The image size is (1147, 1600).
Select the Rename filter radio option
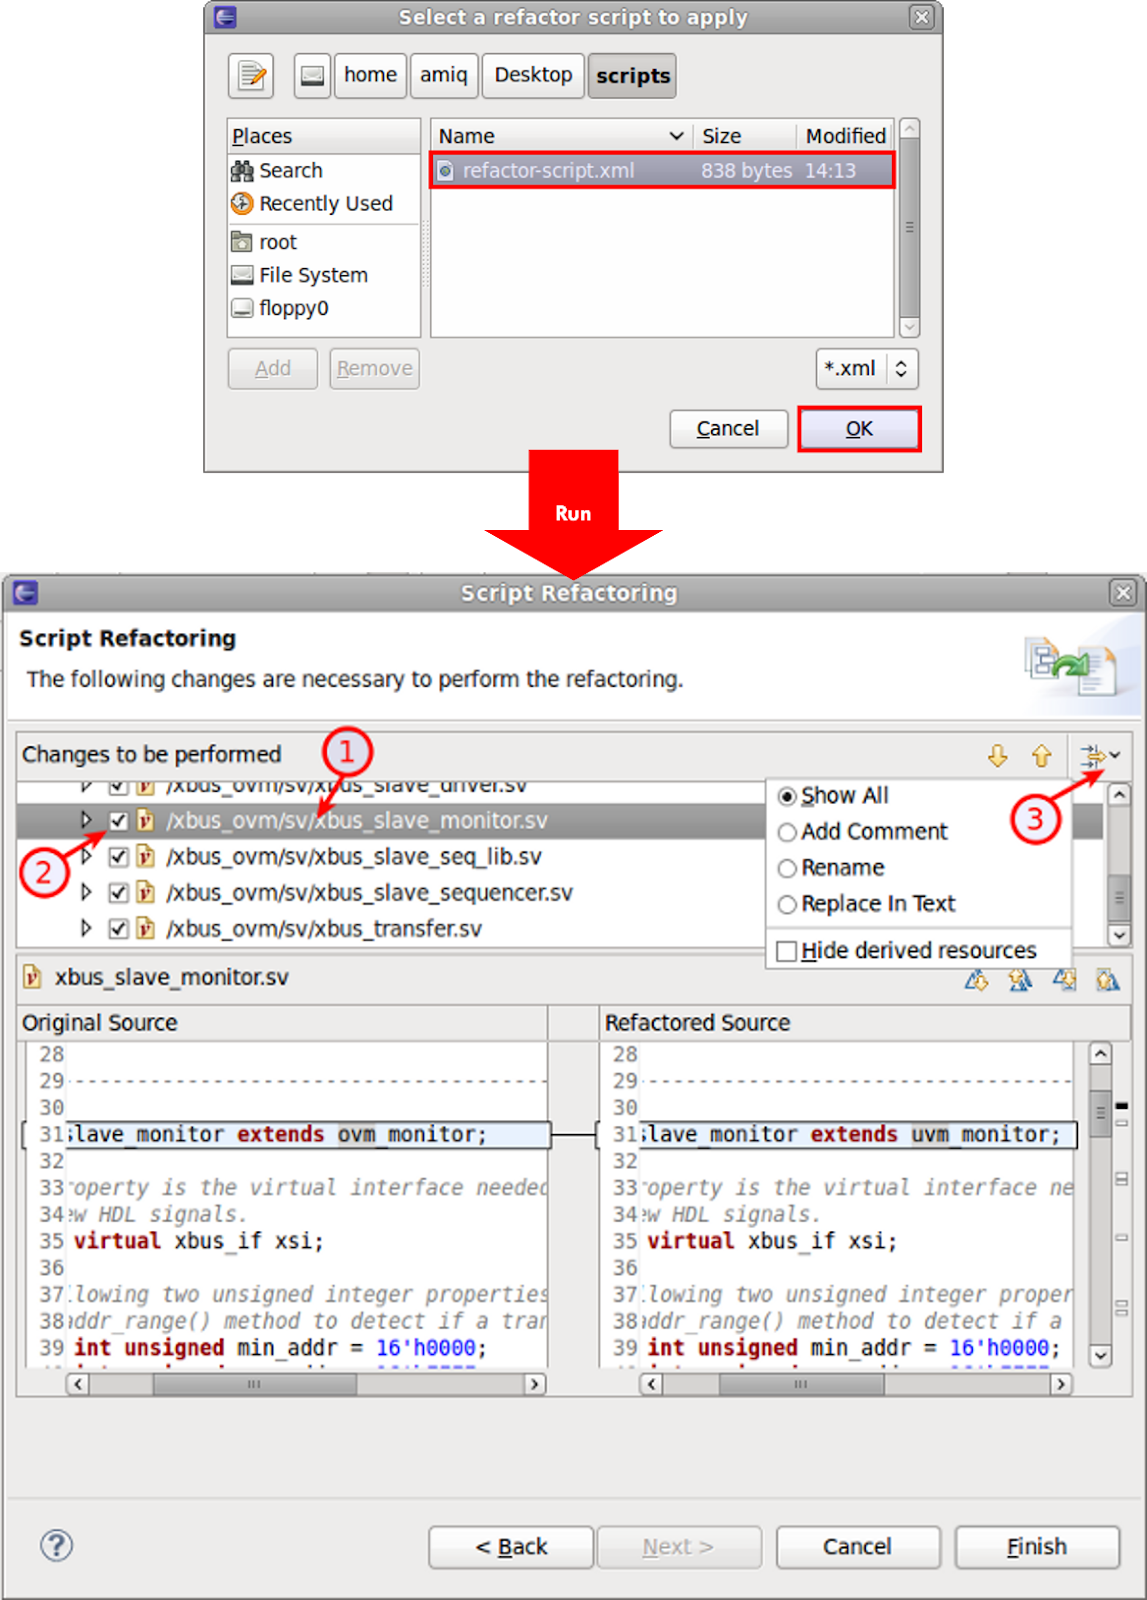point(787,868)
